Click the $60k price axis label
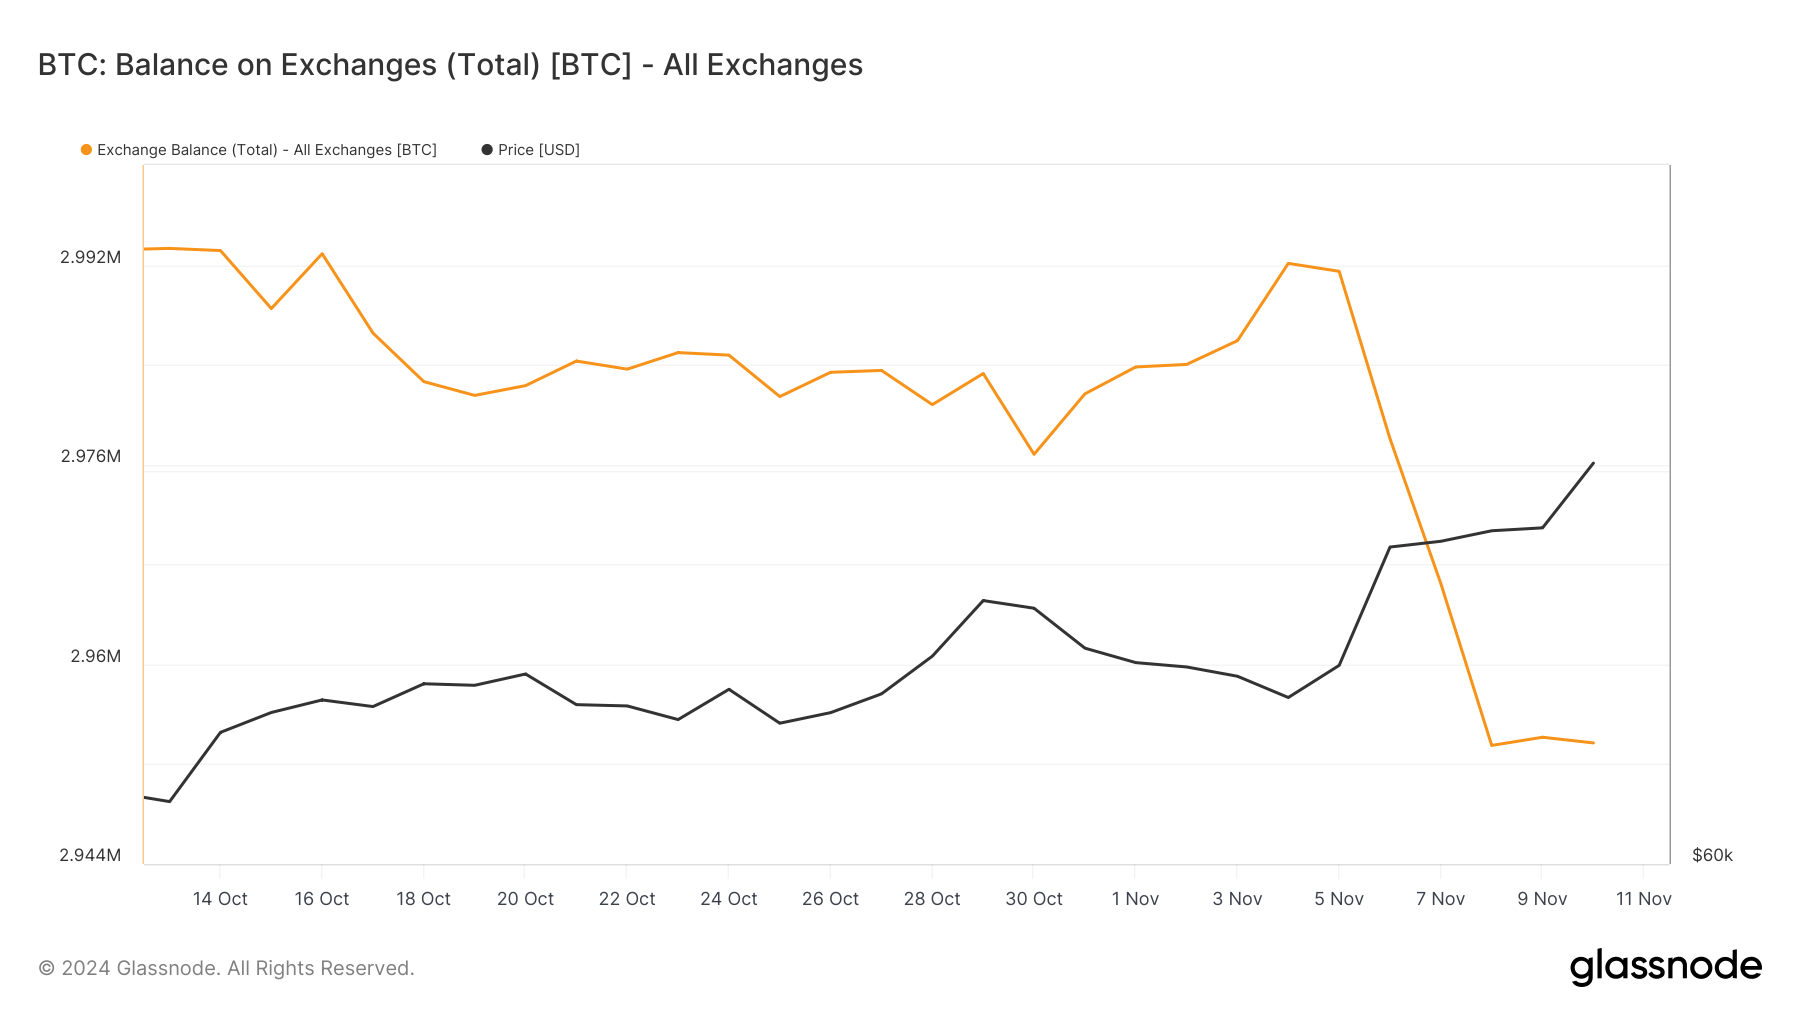Screen dimensions: 1800x1013 click(1712, 855)
